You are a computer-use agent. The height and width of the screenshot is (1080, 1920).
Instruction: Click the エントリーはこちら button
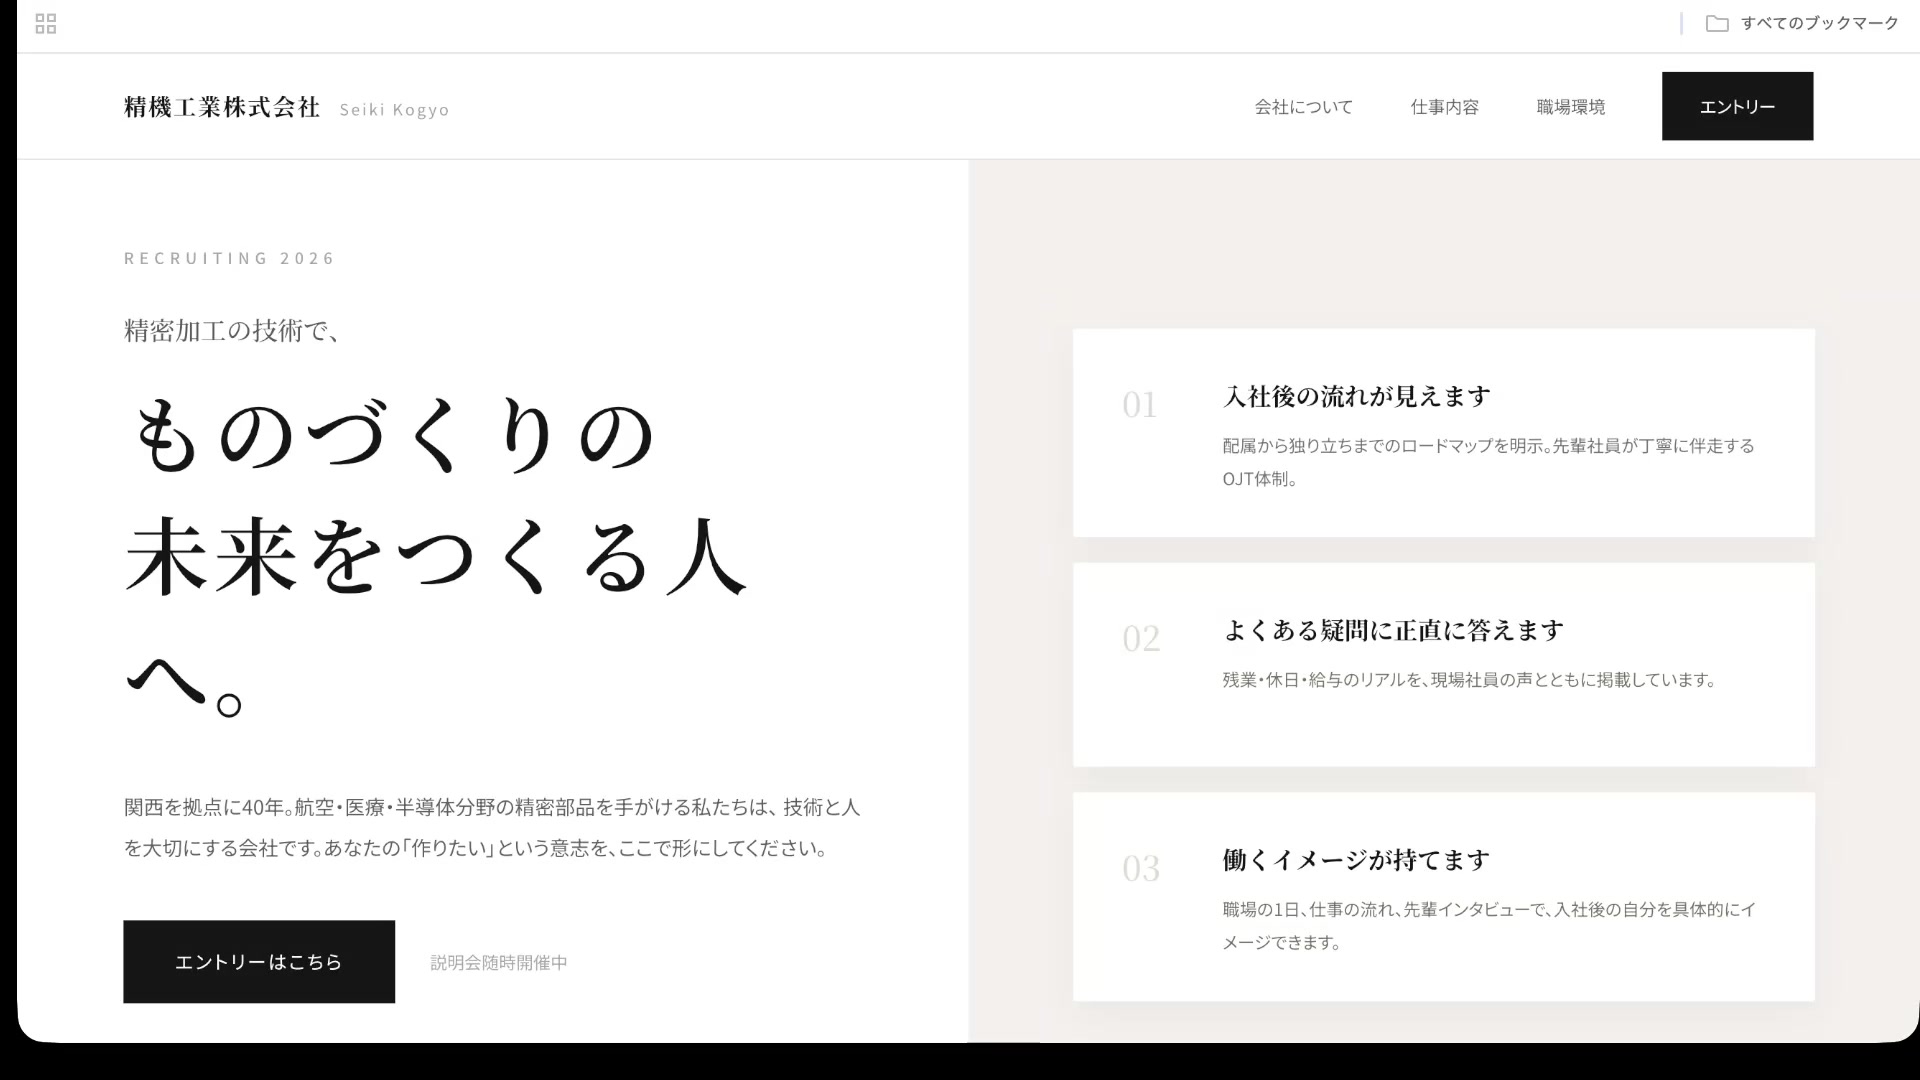[x=259, y=961]
